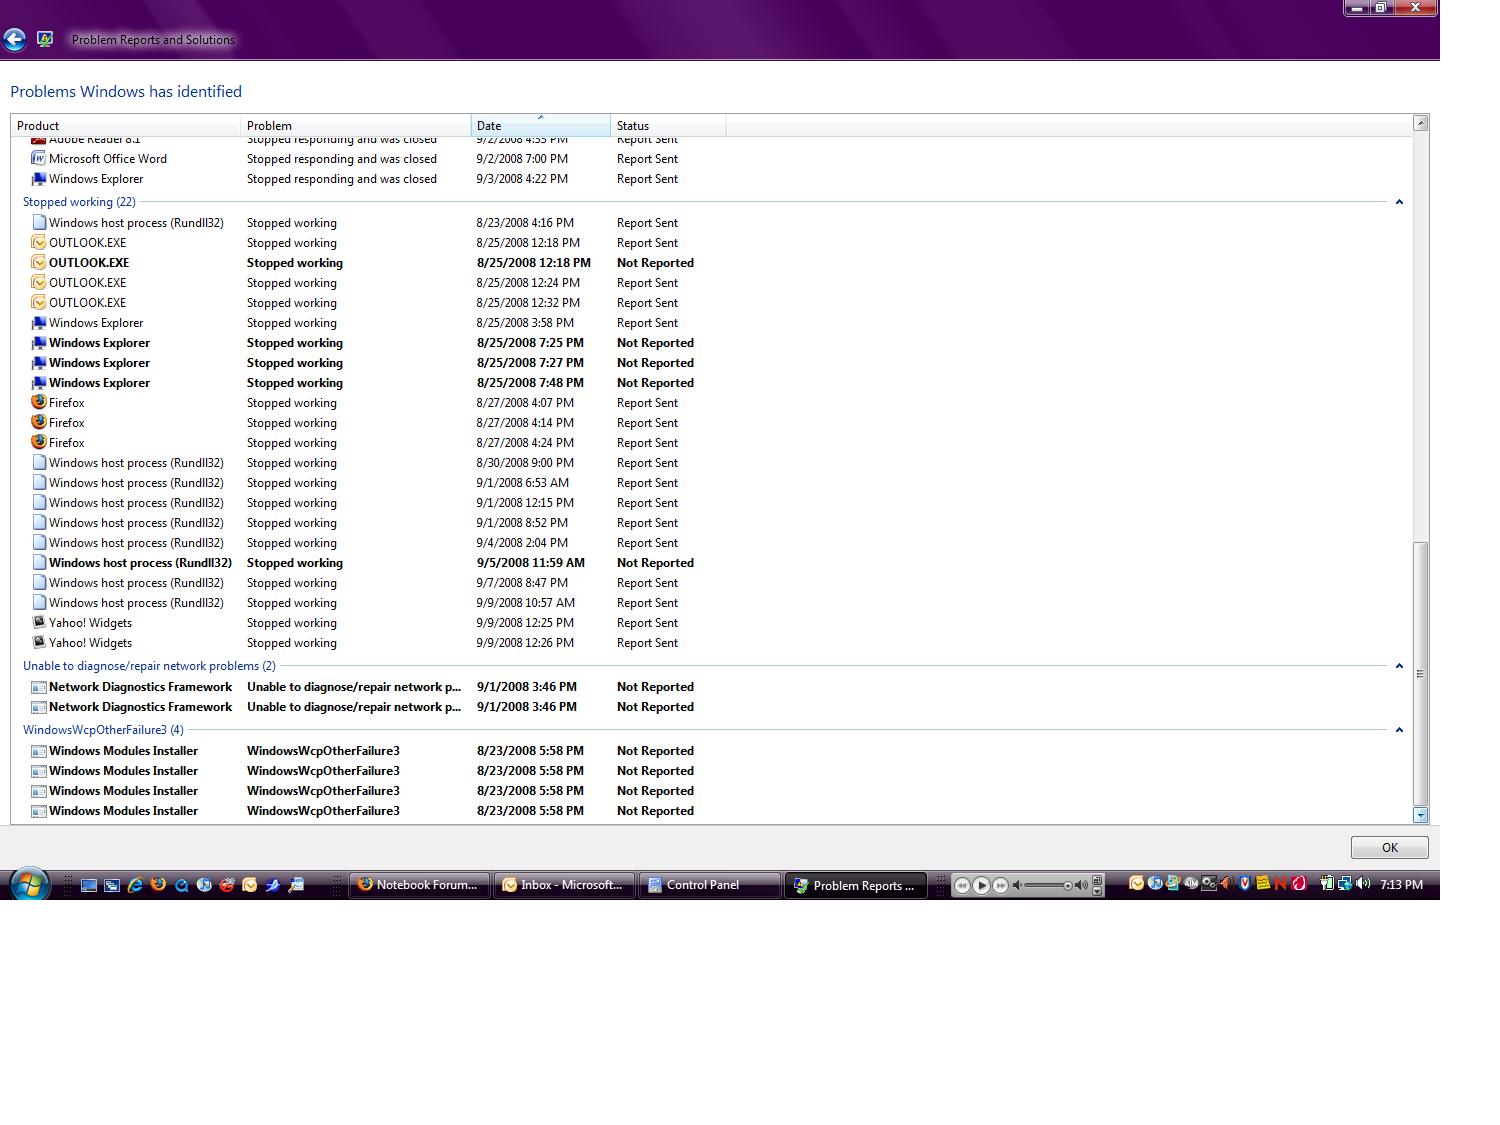This screenshot has width=1500, height=1125.
Task: Click the Problem Reports taskbar button
Action: click(855, 885)
